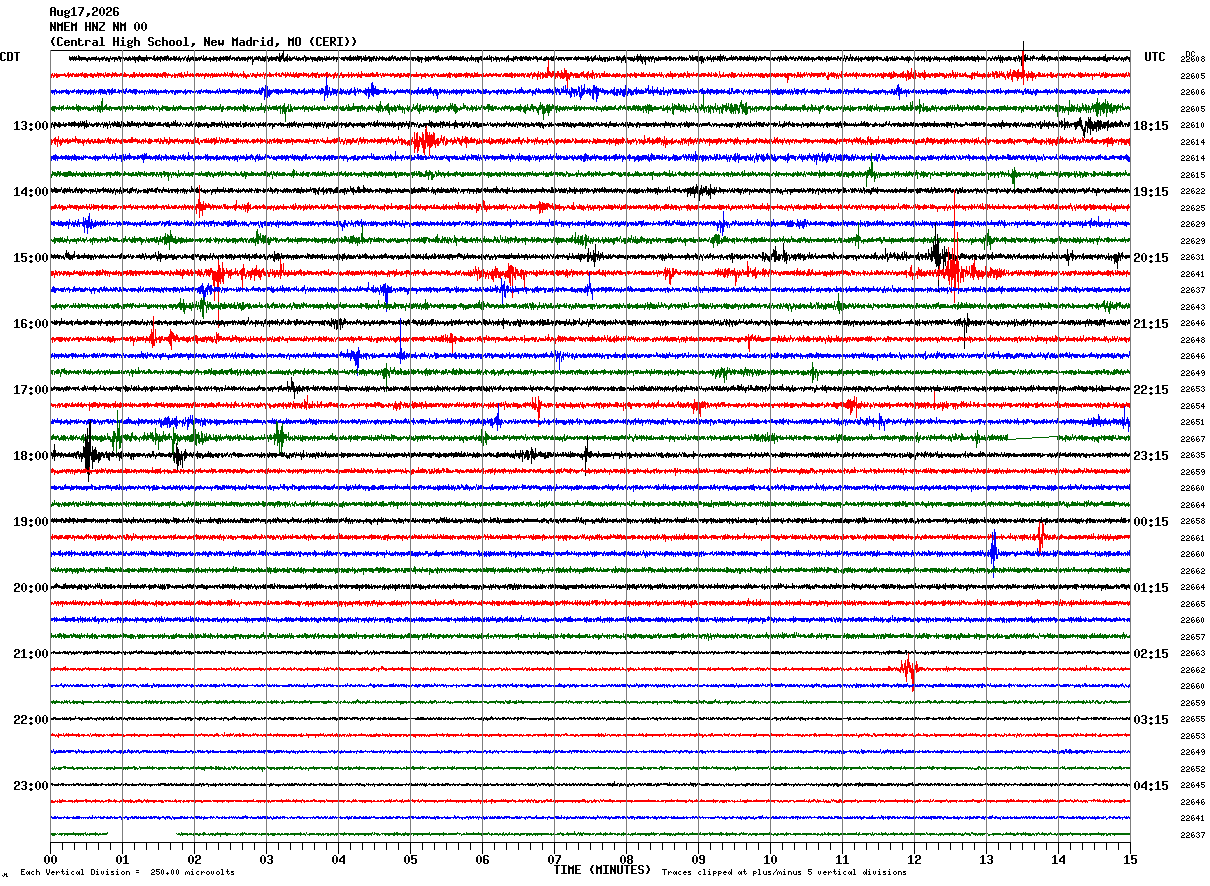
Task: Click the red event near minute 12 after 21:00
Action: (x=909, y=669)
